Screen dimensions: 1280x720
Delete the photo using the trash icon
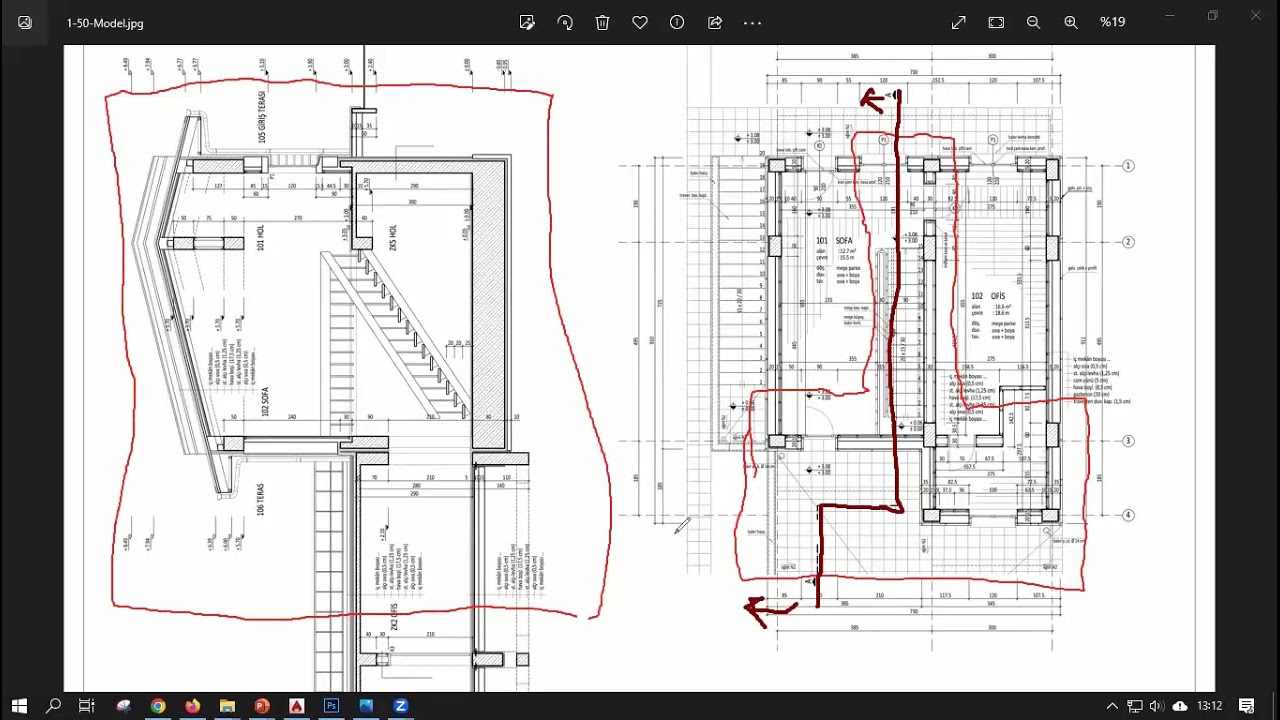tap(602, 22)
